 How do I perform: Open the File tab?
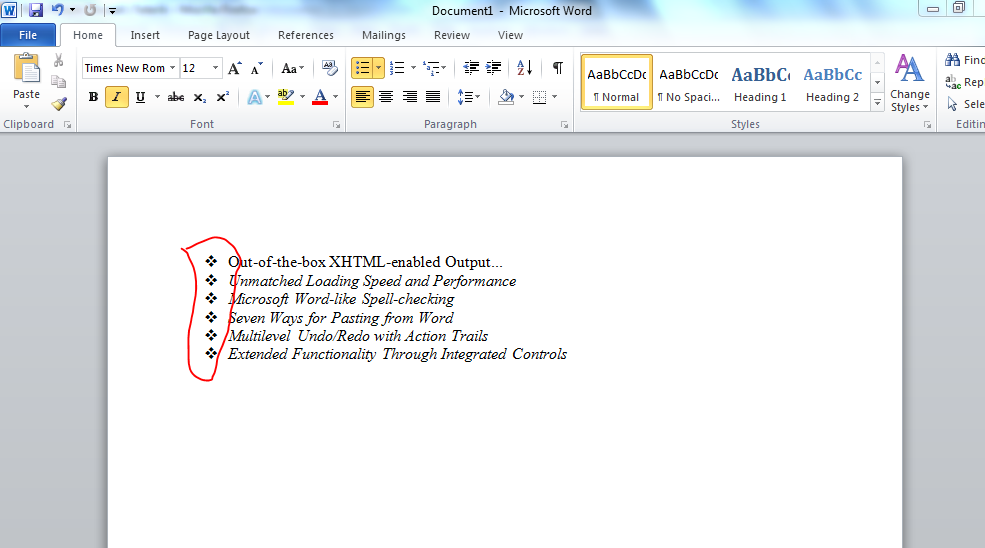coord(28,35)
